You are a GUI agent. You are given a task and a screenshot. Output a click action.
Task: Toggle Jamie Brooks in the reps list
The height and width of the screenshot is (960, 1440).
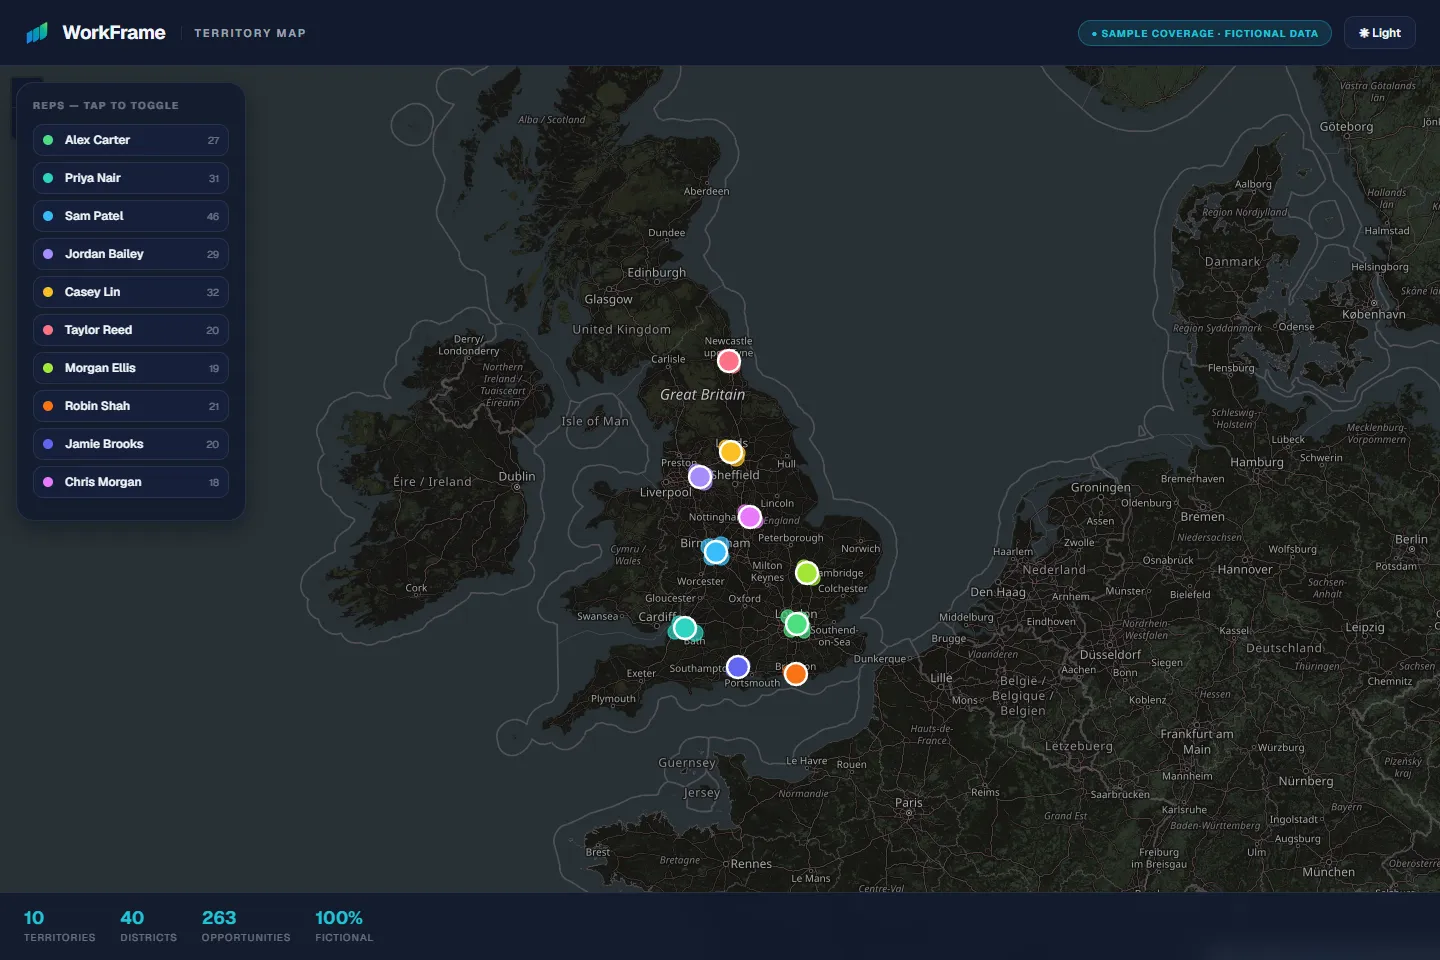click(131, 444)
